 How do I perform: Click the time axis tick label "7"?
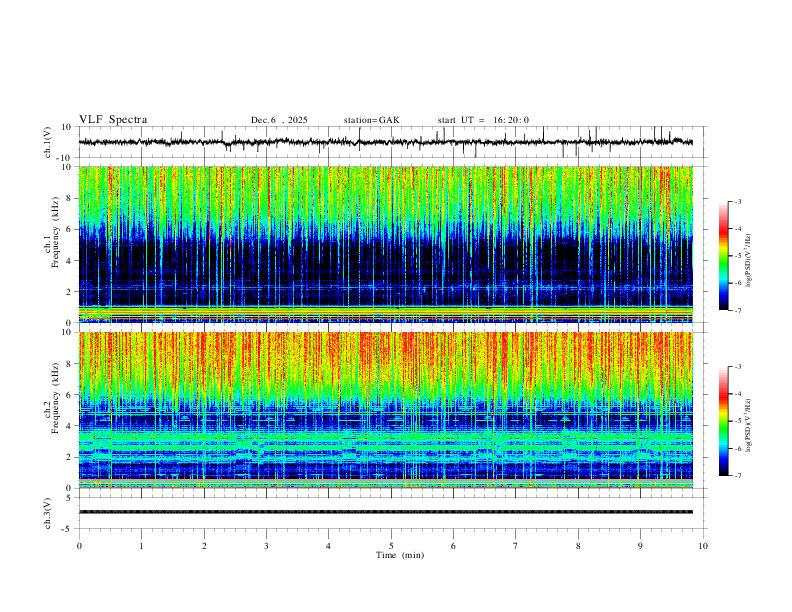tap(516, 546)
